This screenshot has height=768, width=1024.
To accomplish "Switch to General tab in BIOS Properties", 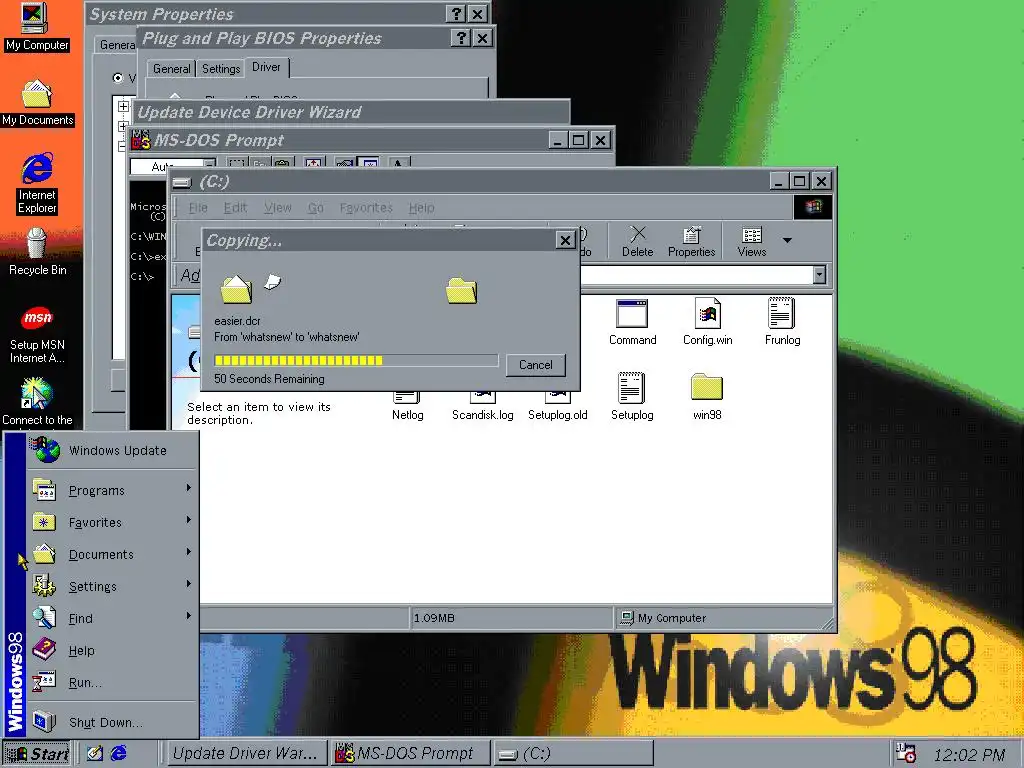I will [171, 69].
